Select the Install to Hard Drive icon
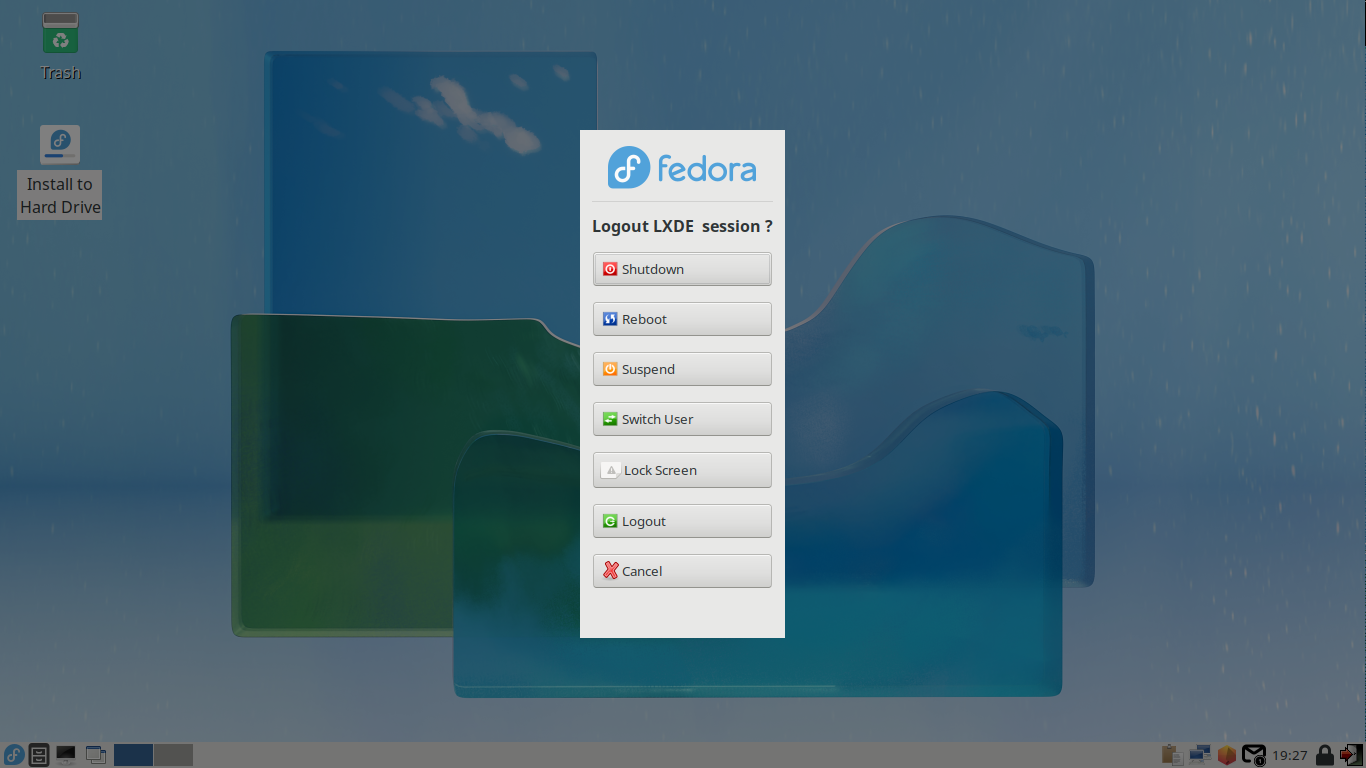Image resolution: width=1366 pixels, height=768 pixels. pyautogui.click(x=60, y=145)
